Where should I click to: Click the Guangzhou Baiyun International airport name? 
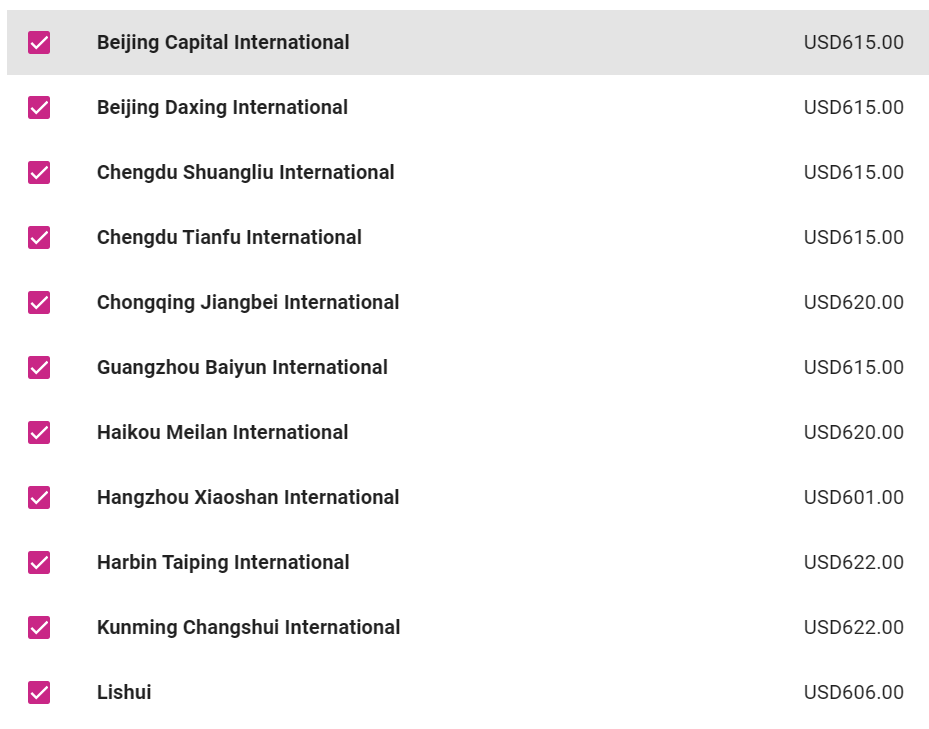(x=242, y=367)
